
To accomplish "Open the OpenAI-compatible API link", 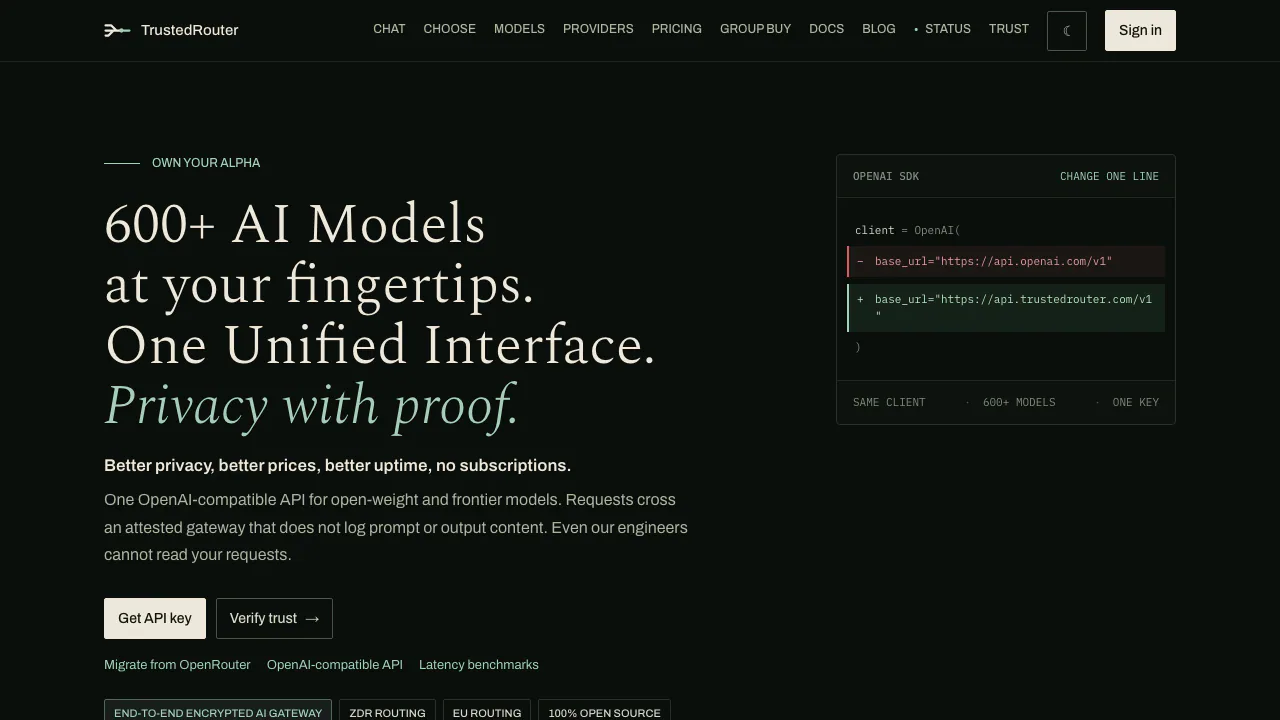I will click(x=335, y=665).
